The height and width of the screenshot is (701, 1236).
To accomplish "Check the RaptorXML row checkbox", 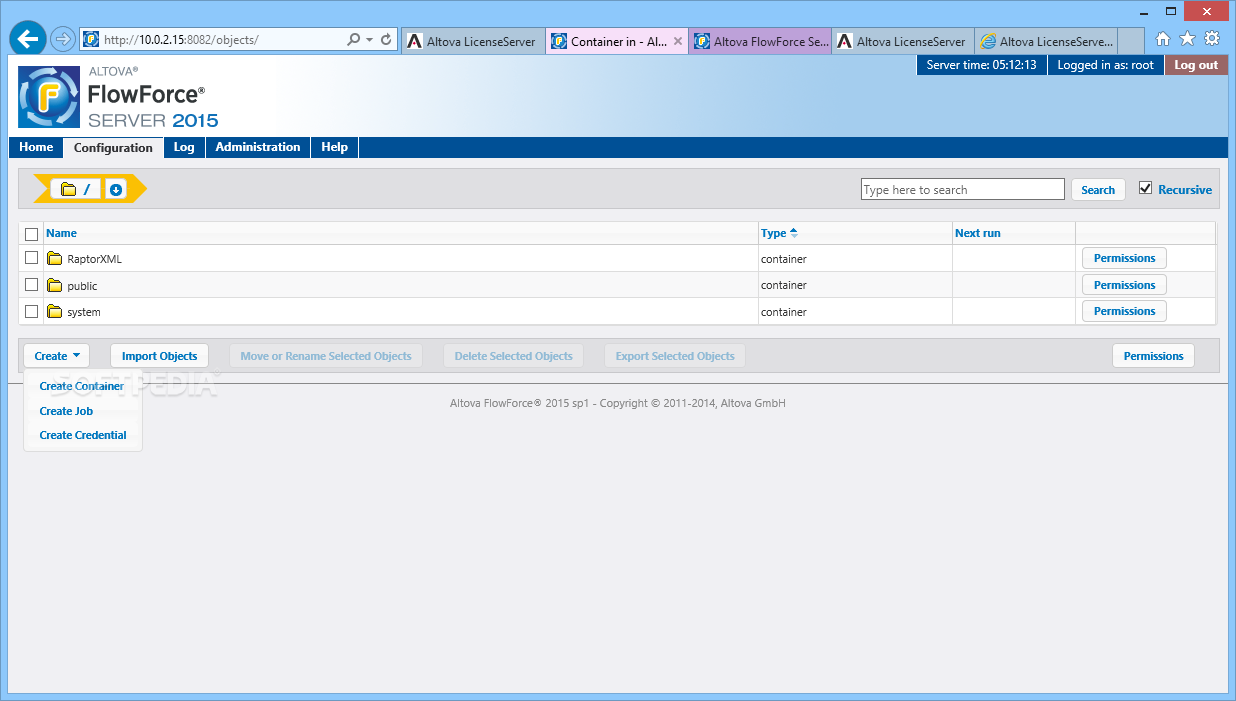I will pos(31,258).
